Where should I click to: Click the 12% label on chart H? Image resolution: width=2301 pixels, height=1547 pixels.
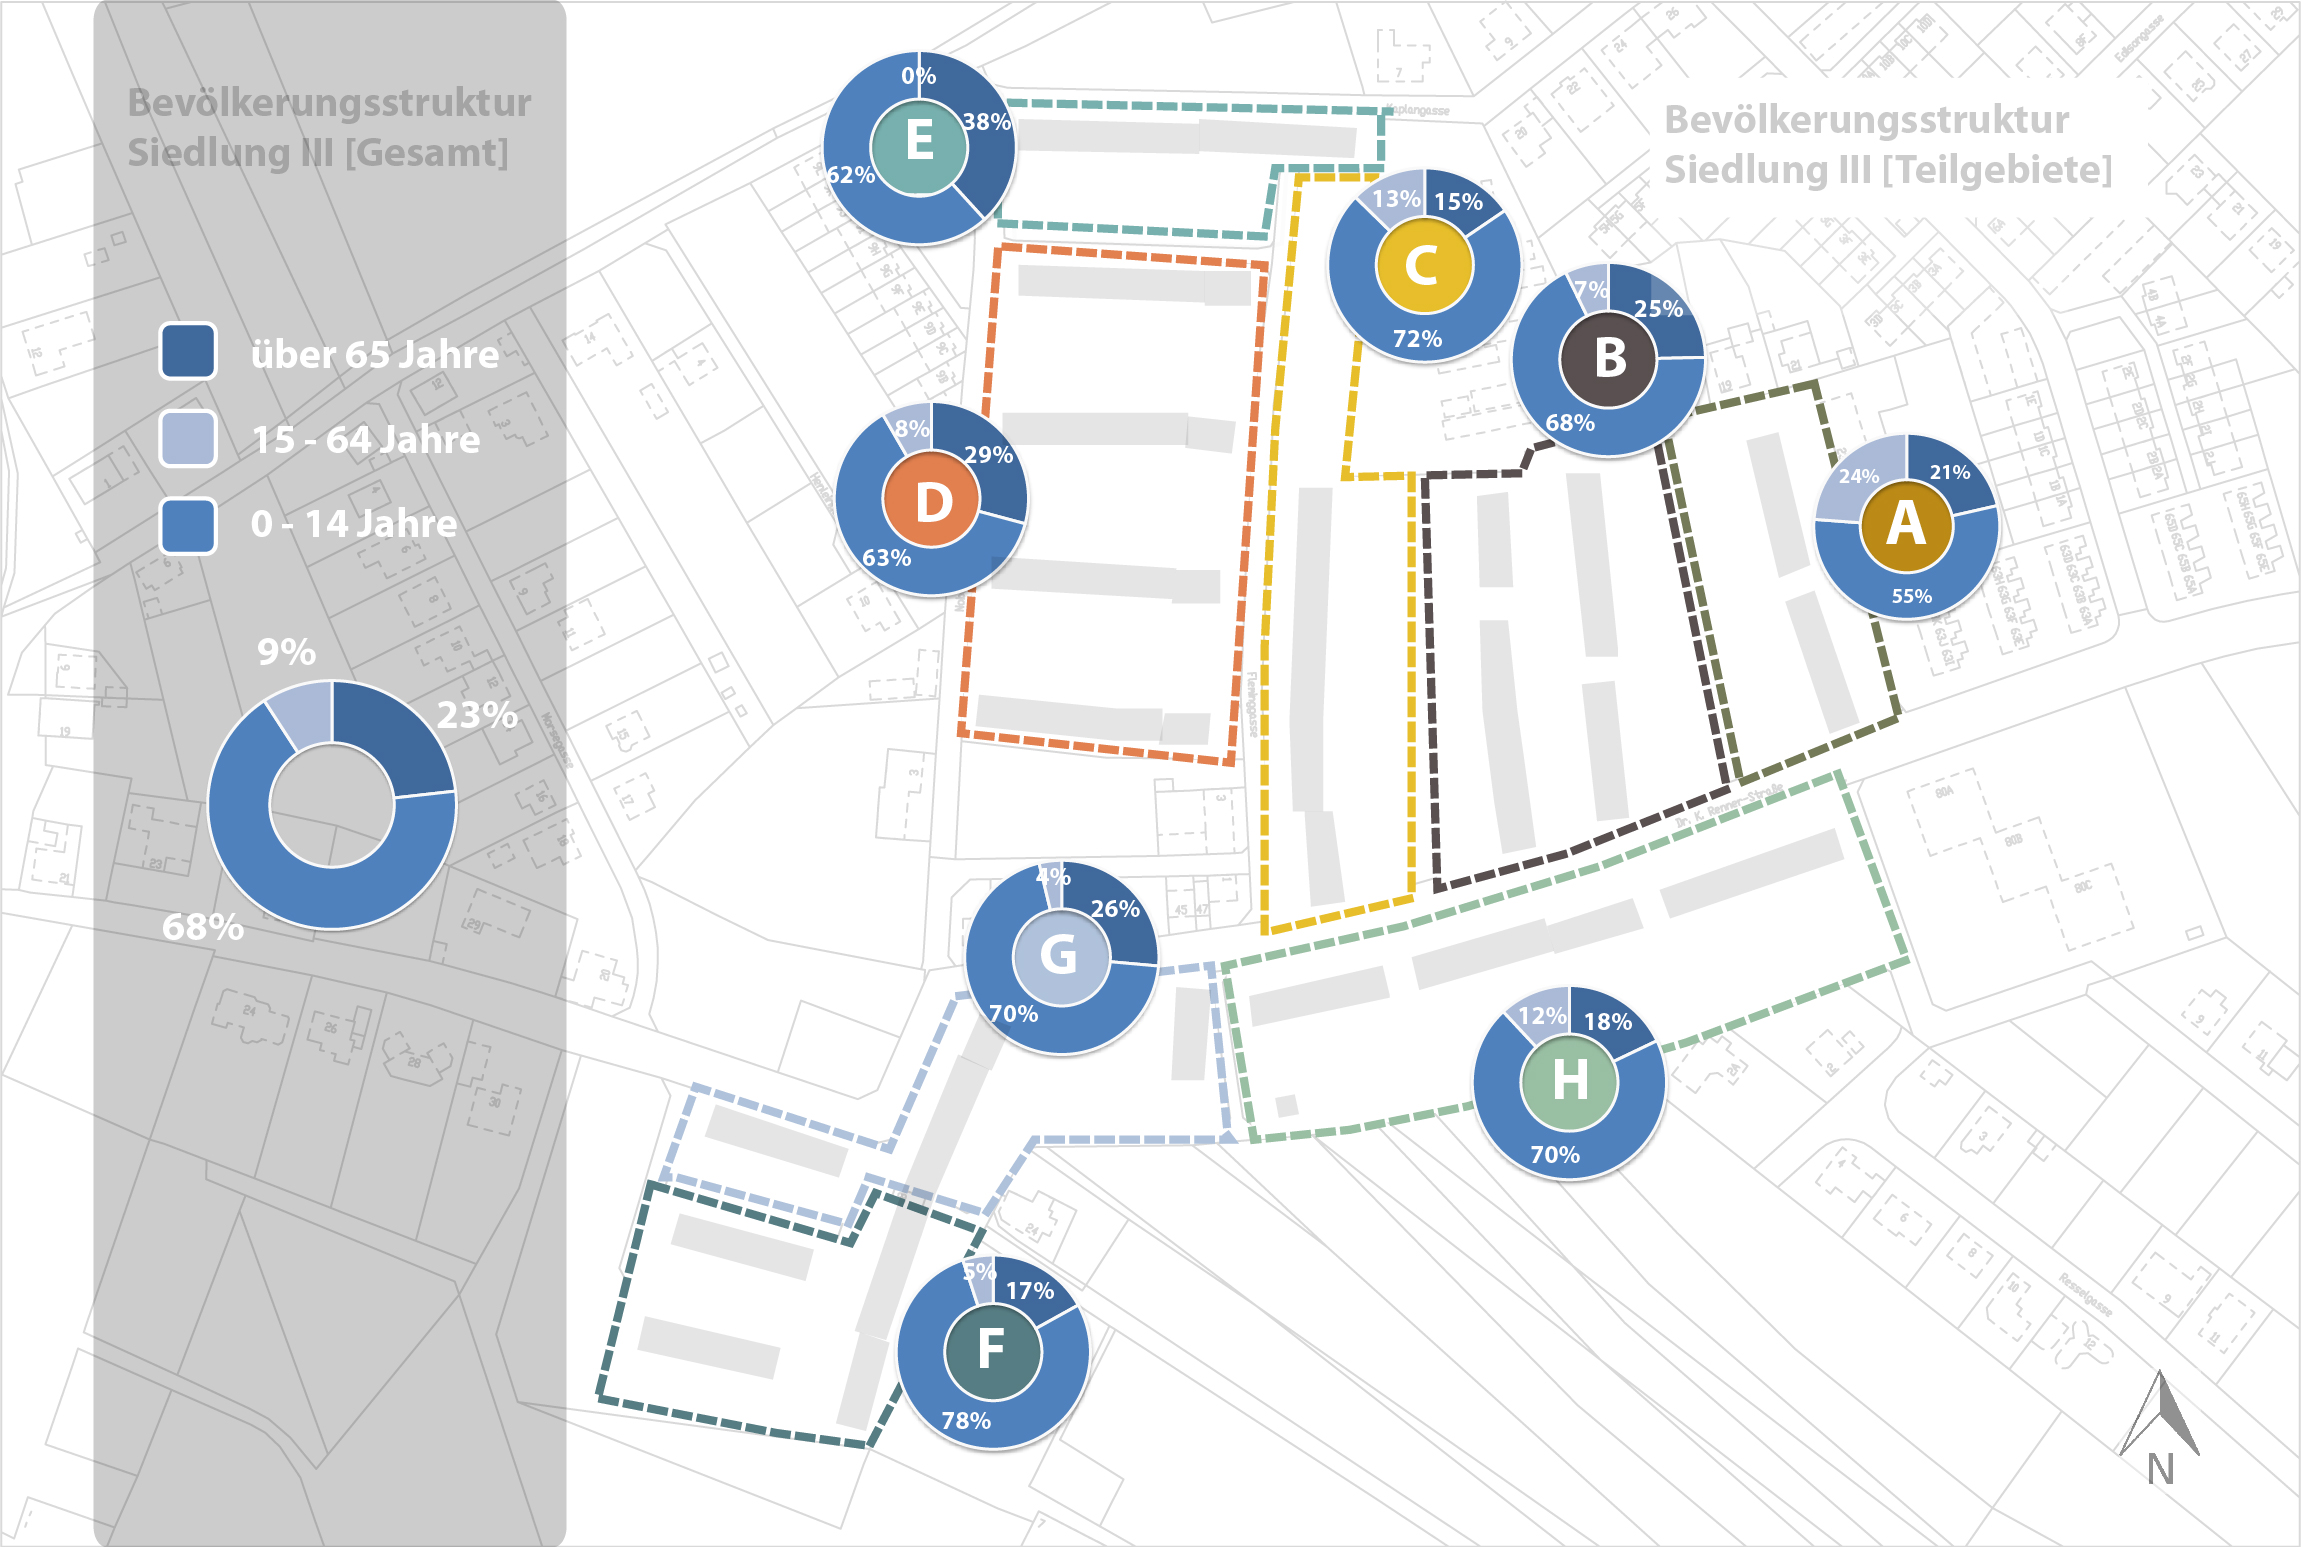click(1543, 1016)
